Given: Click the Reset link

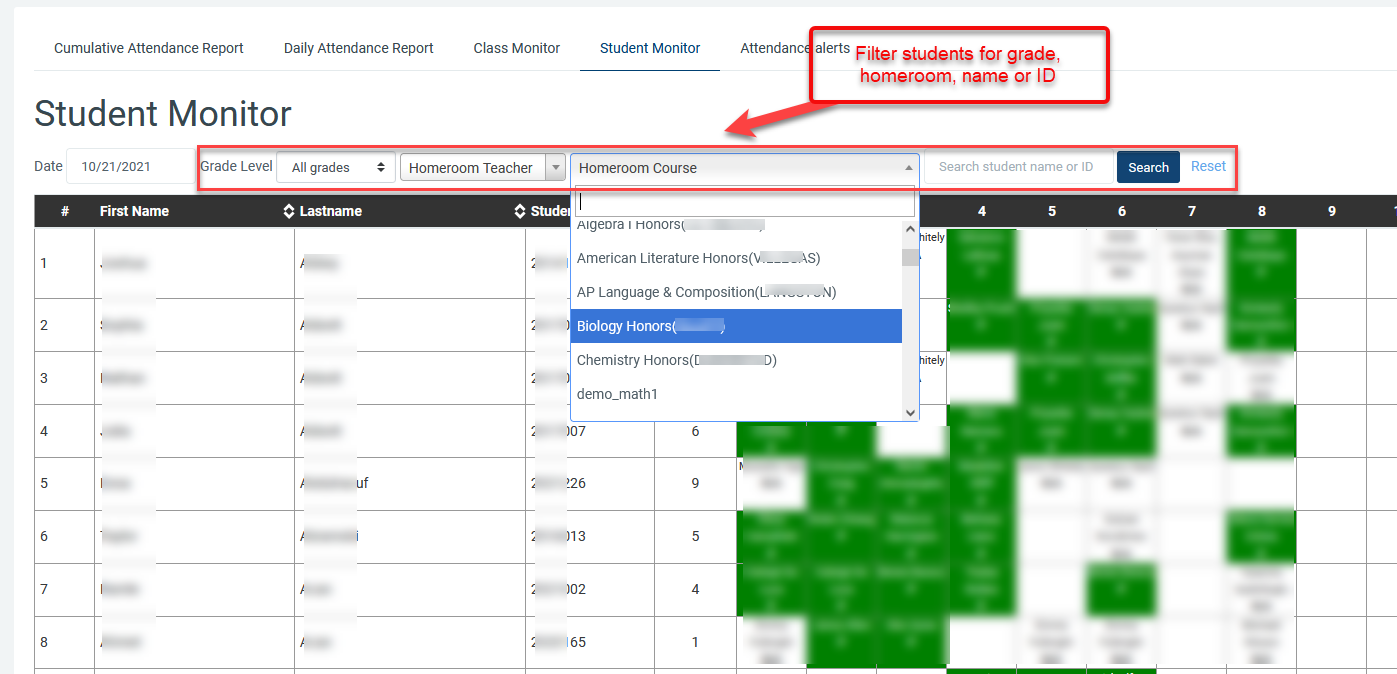Looking at the screenshot, I should coord(1208,167).
